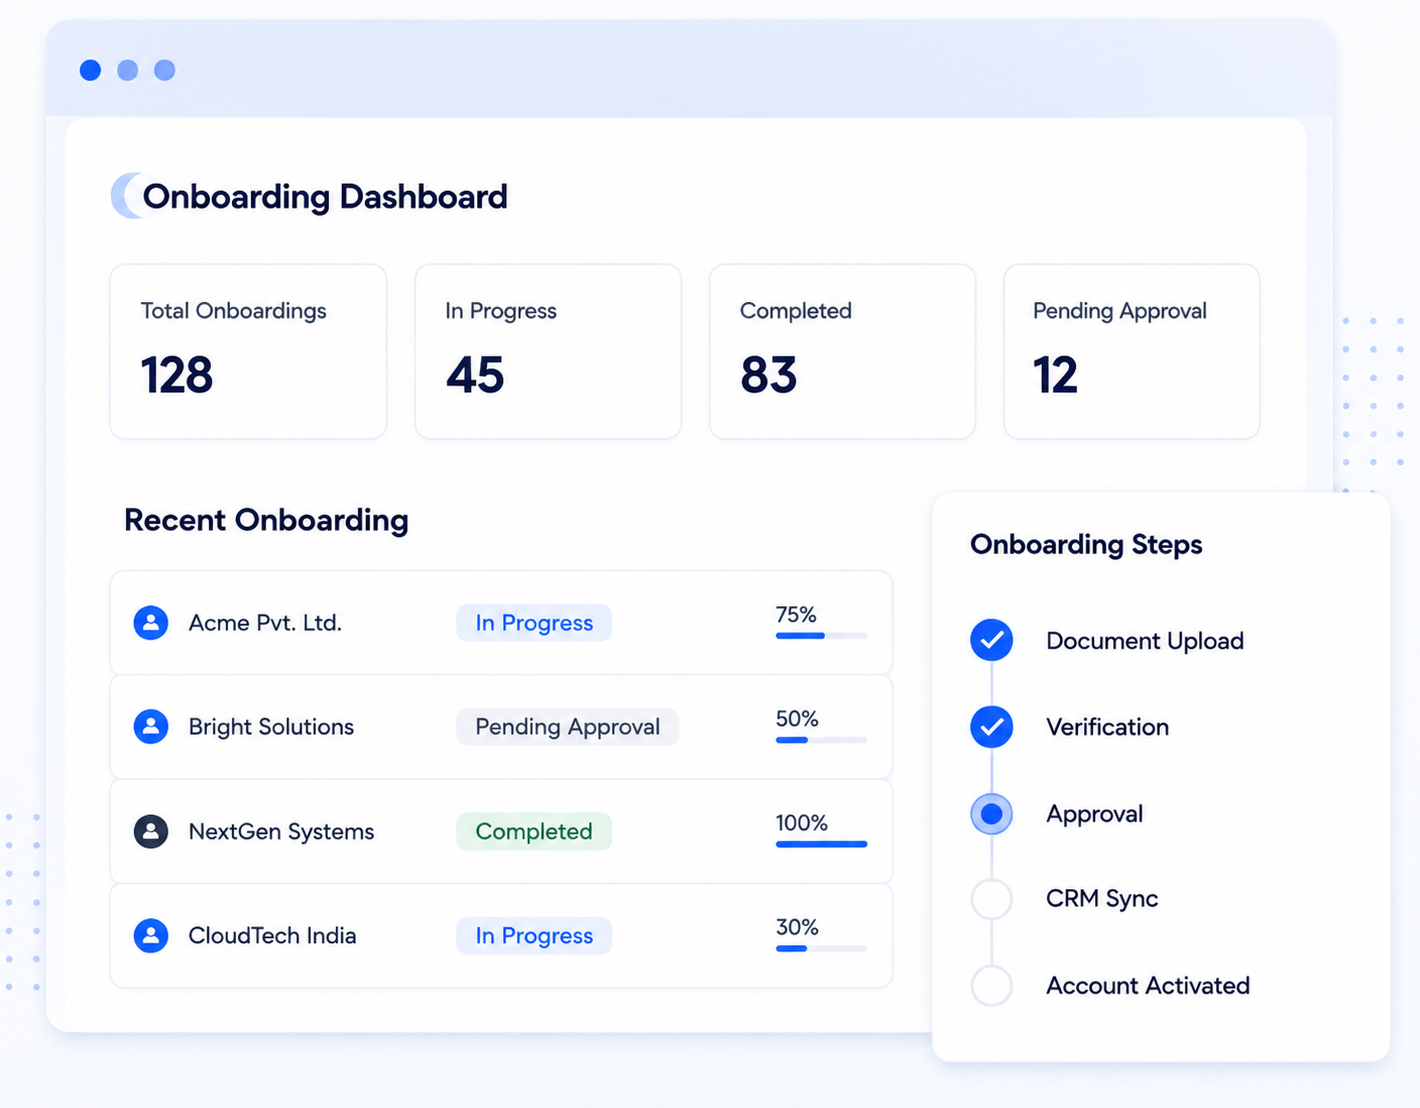Click the Document Upload checkmark icon
Screen dimensions: 1420x1108
(992, 640)
